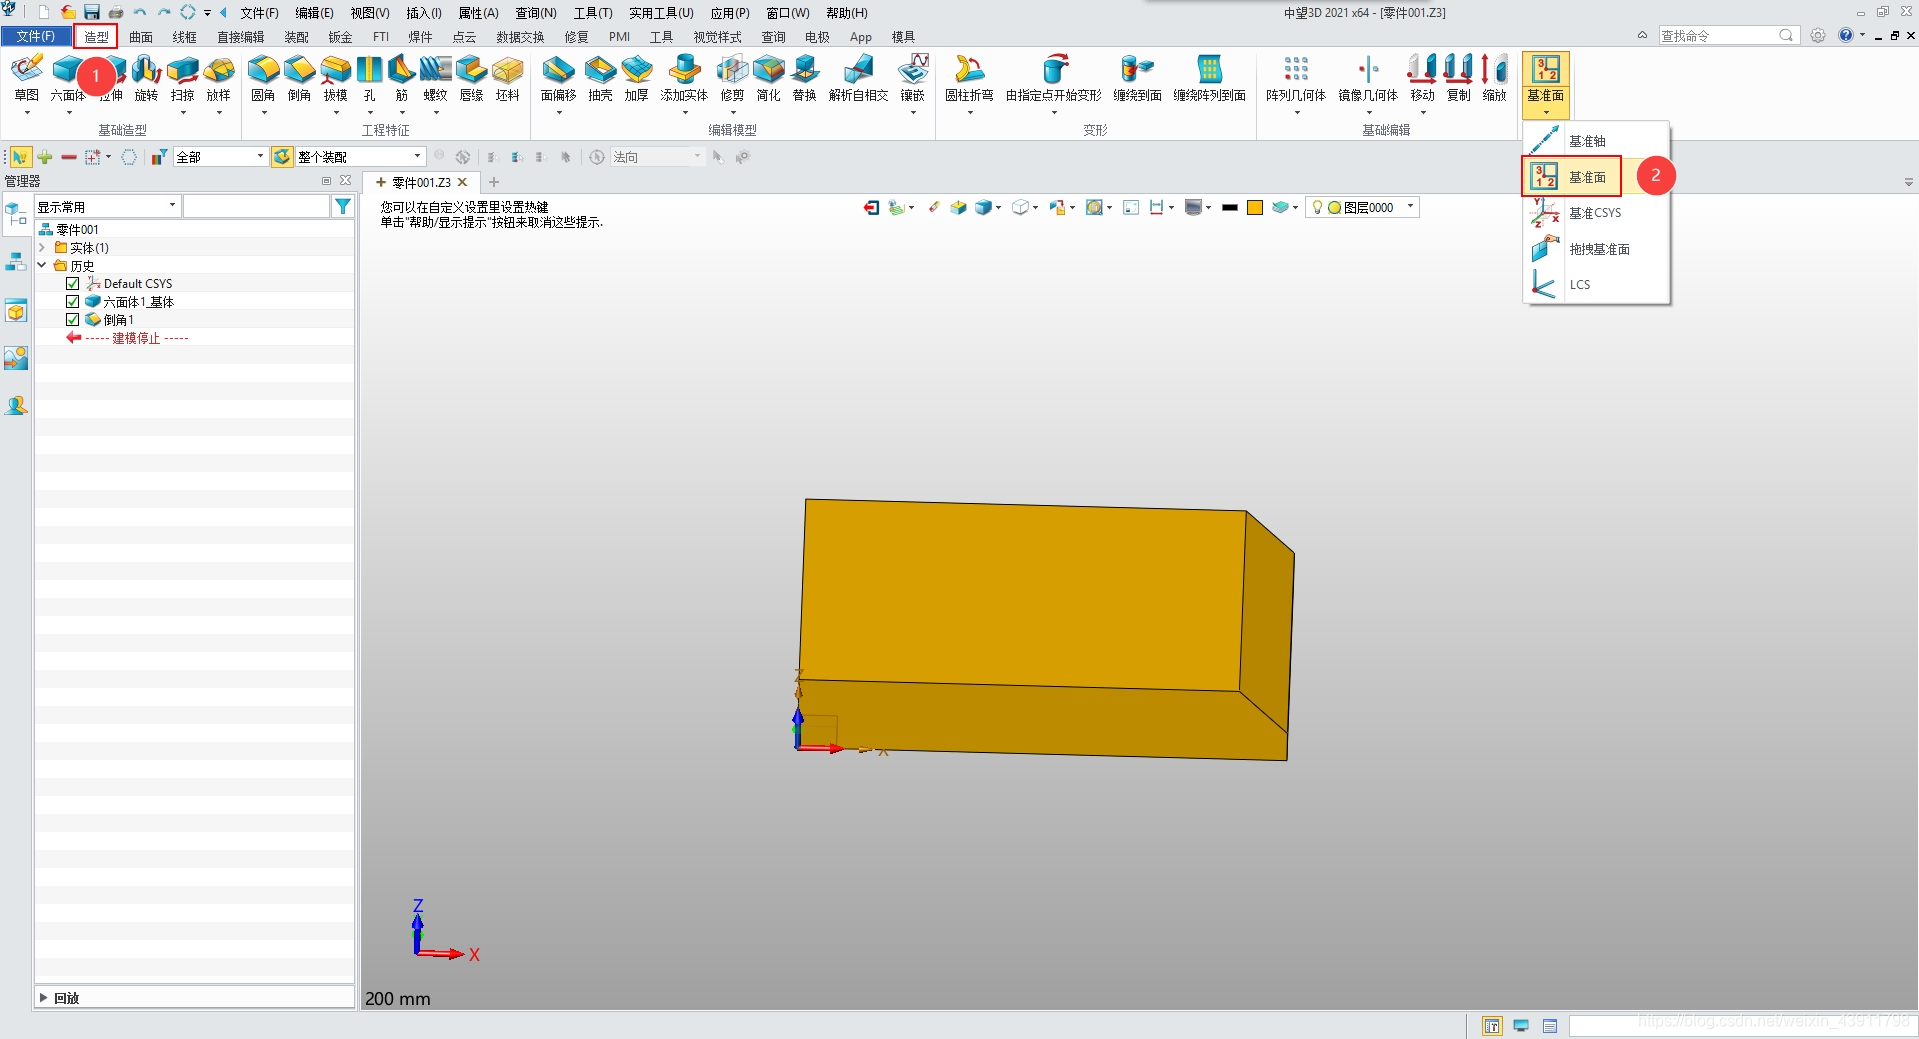This screenshot has width=1919, height=1039.
Task: Click the 抽壳 shell tool
Action: click(x=600, y=79)
